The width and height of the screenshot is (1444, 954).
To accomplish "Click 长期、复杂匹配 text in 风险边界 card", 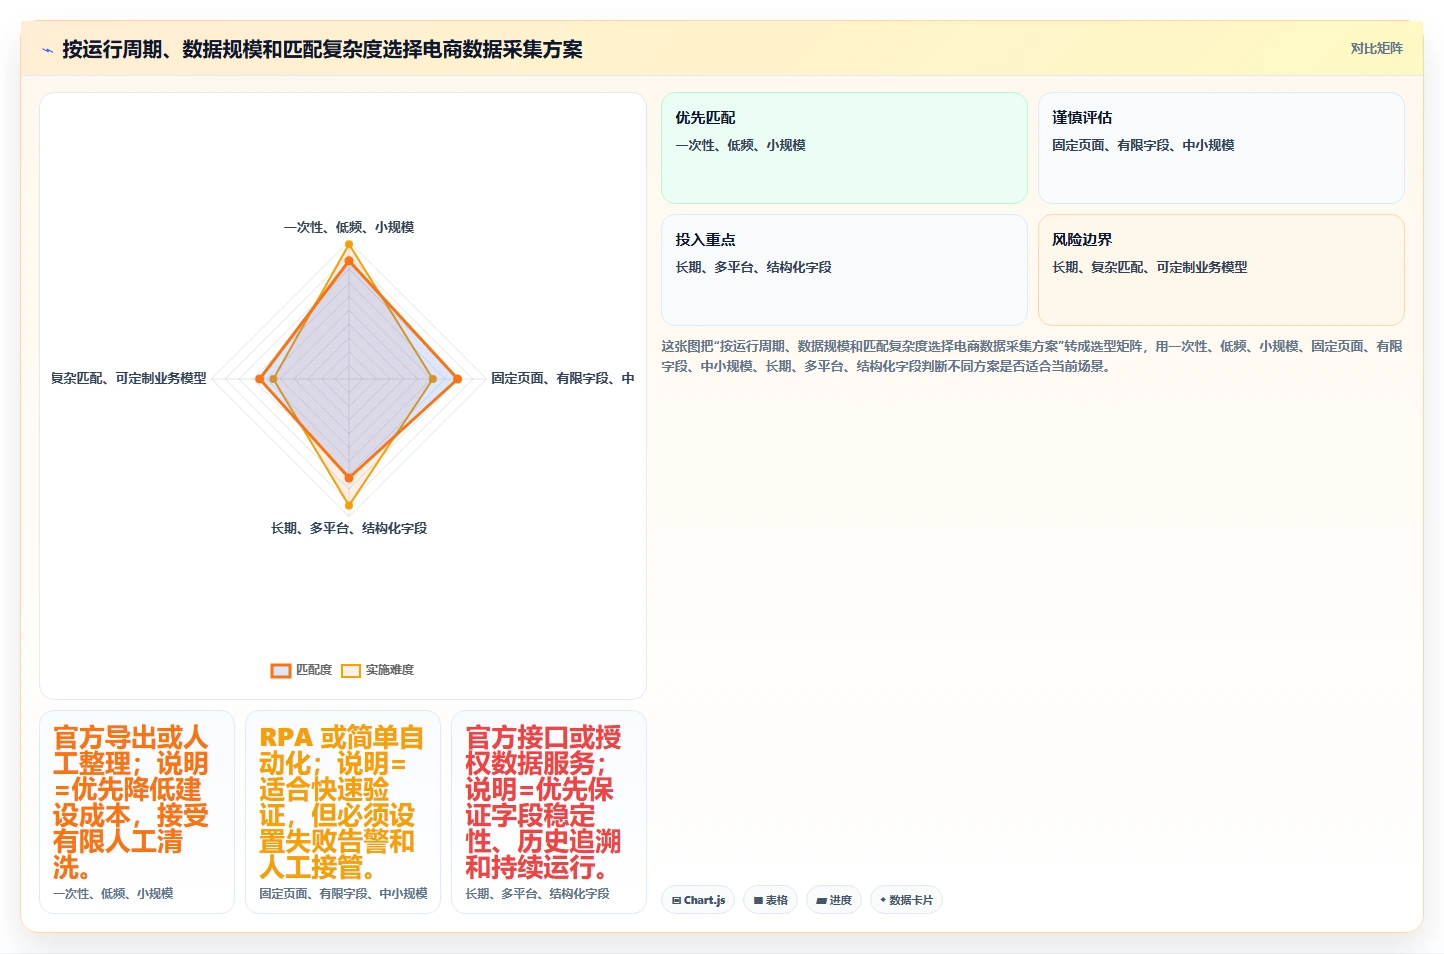I will [1150, 267].
